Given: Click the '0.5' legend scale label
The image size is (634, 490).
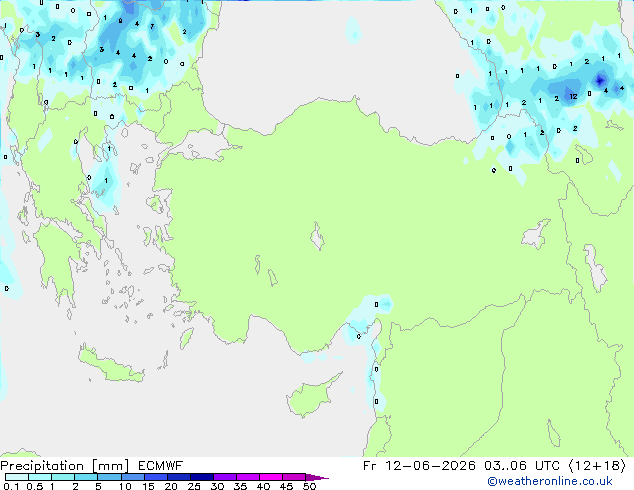Looking at the screenshot, I should click(x=35, y=486).
